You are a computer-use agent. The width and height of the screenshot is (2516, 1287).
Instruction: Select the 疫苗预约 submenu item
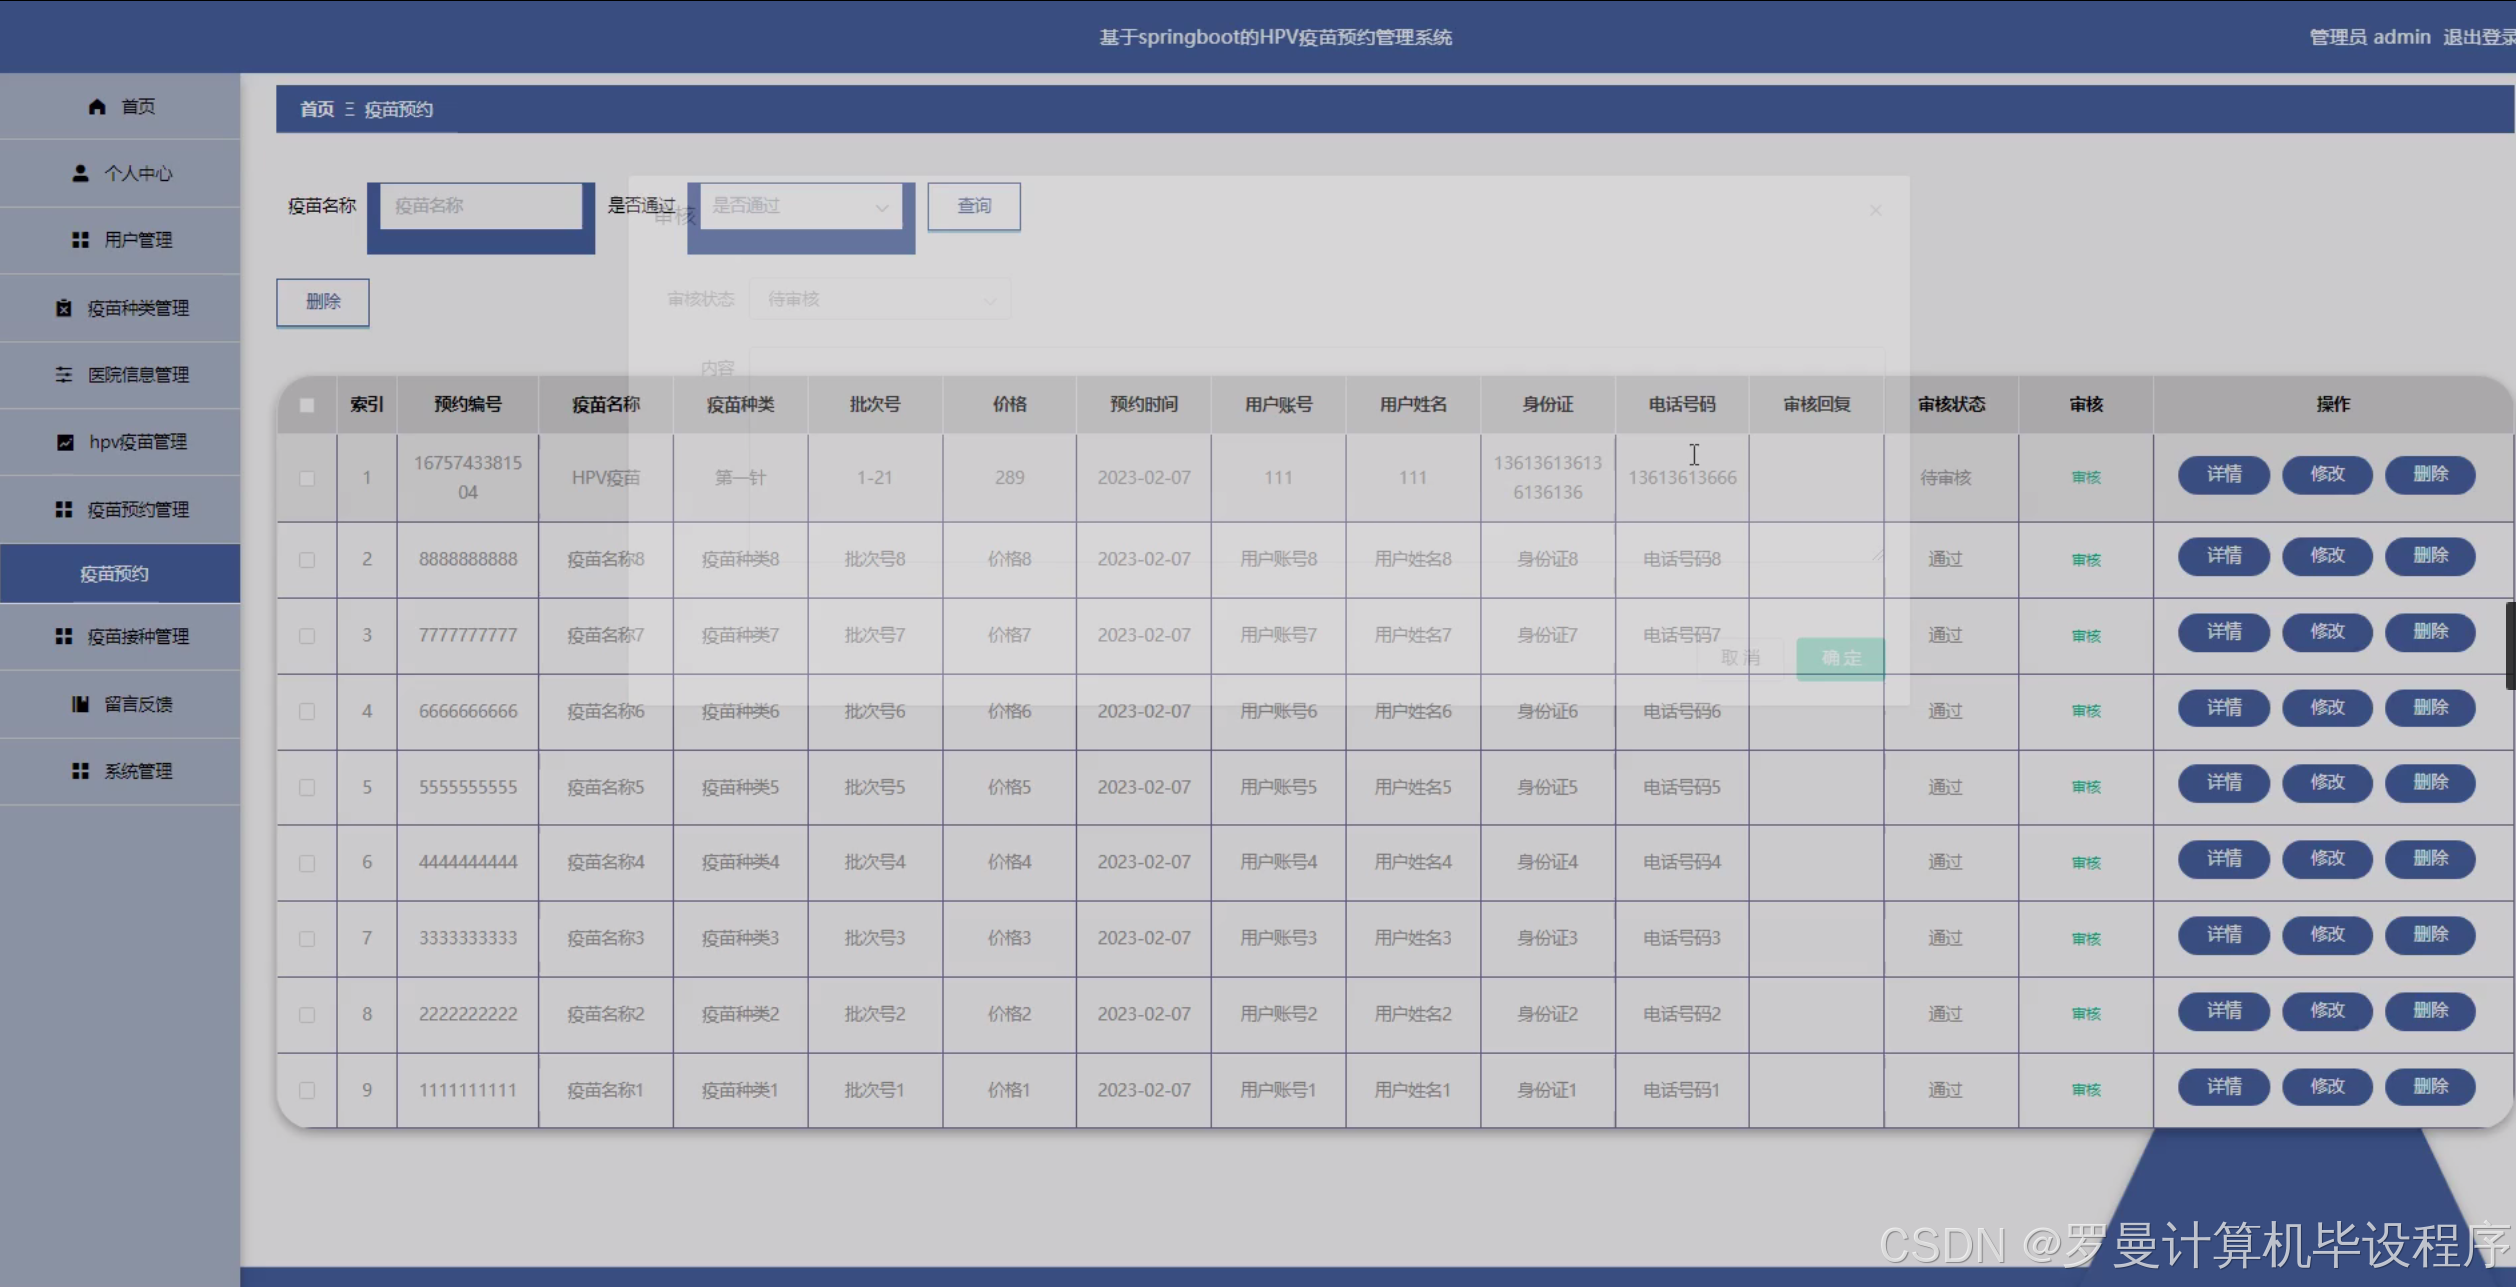(115, 574)
